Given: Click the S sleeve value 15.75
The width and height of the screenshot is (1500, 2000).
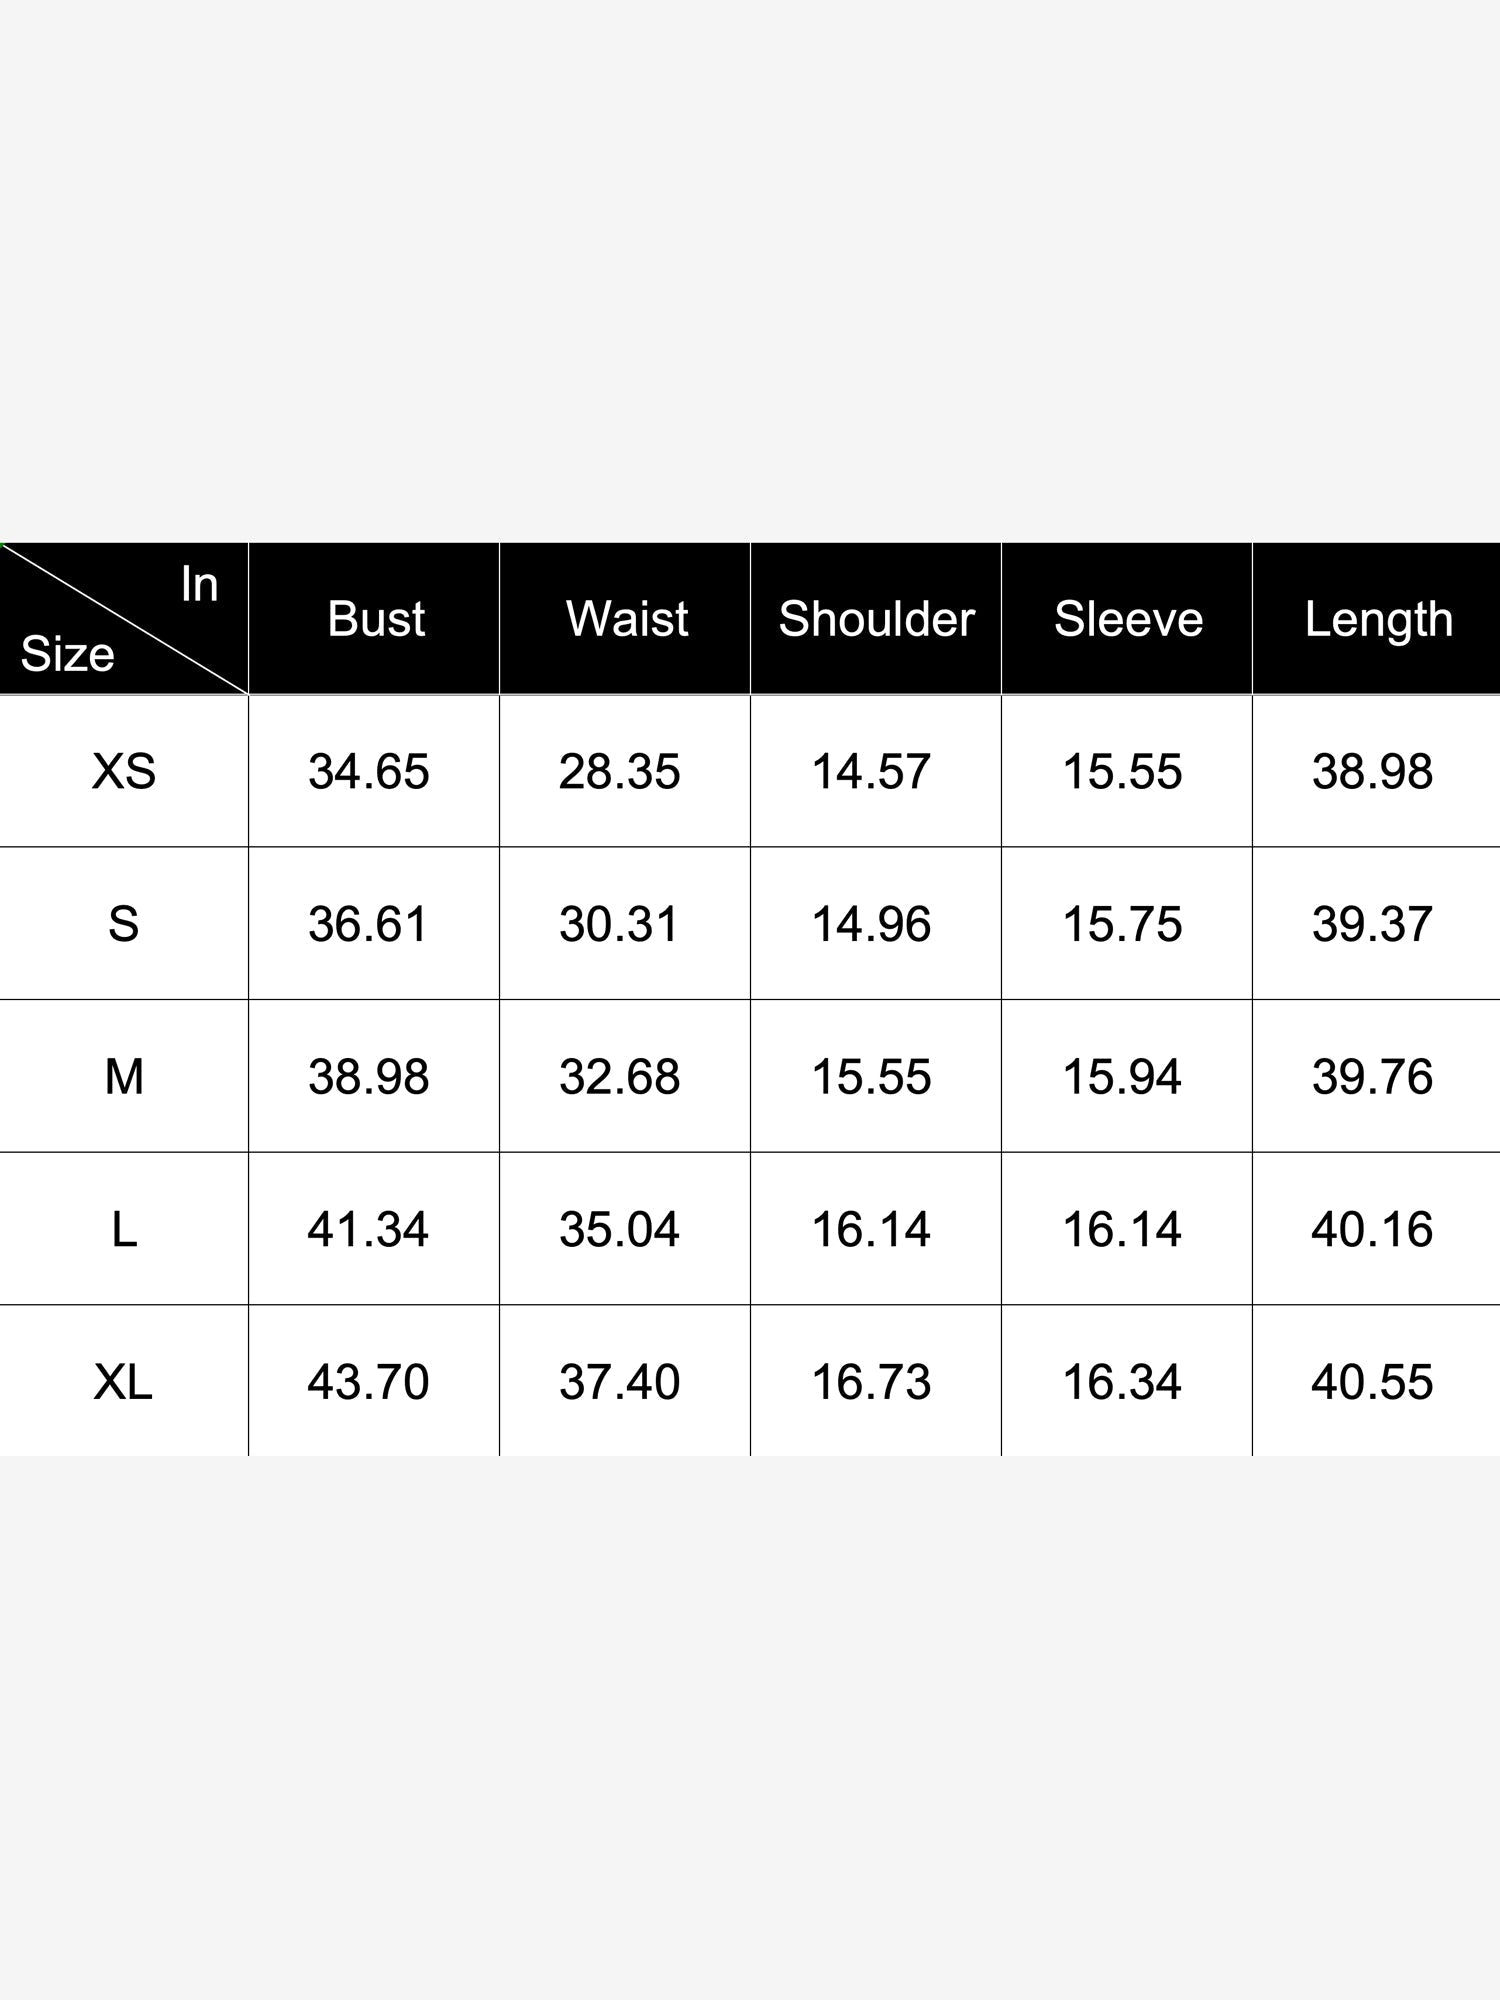Looking at the screenshot, I should [x=1122, y=924].
